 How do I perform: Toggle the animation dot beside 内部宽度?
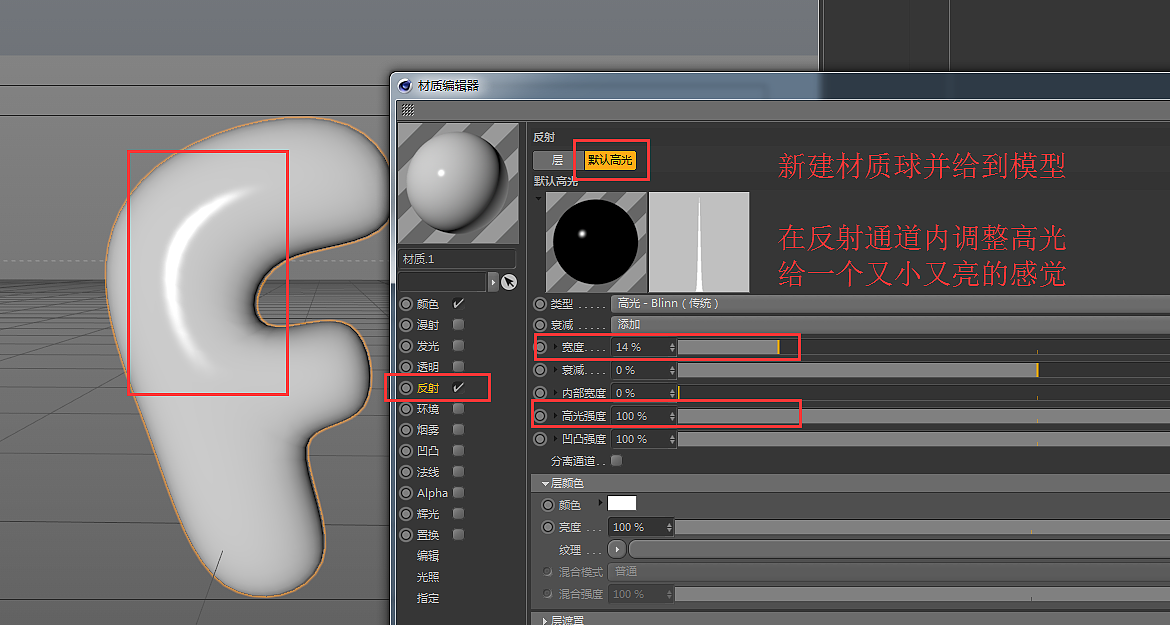coord(540,392)
